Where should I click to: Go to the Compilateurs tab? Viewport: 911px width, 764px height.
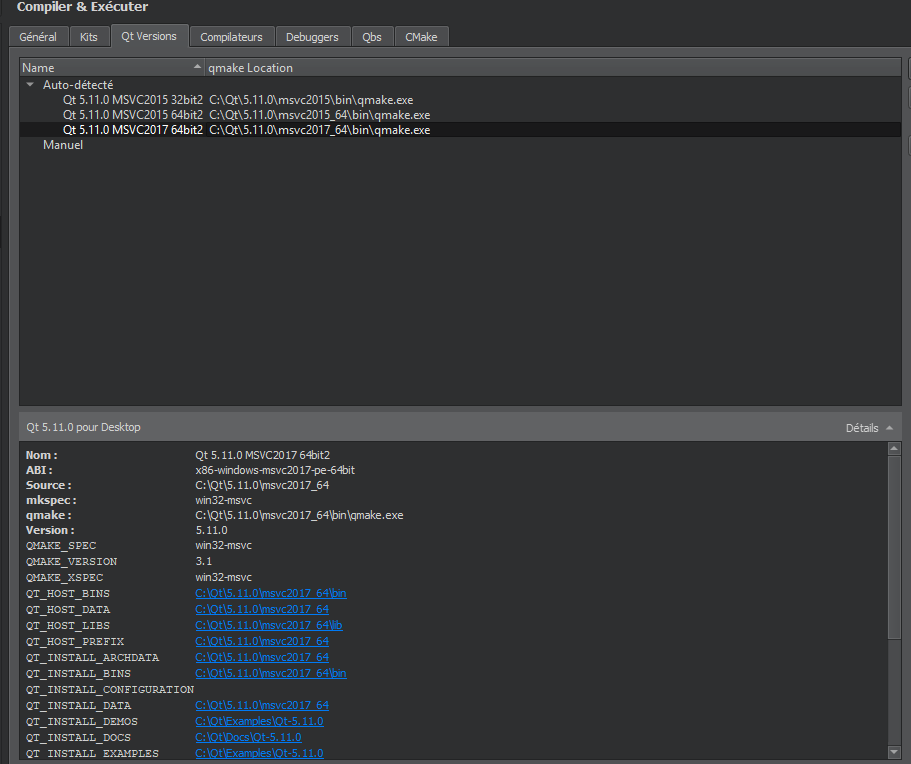click(231, 37)
